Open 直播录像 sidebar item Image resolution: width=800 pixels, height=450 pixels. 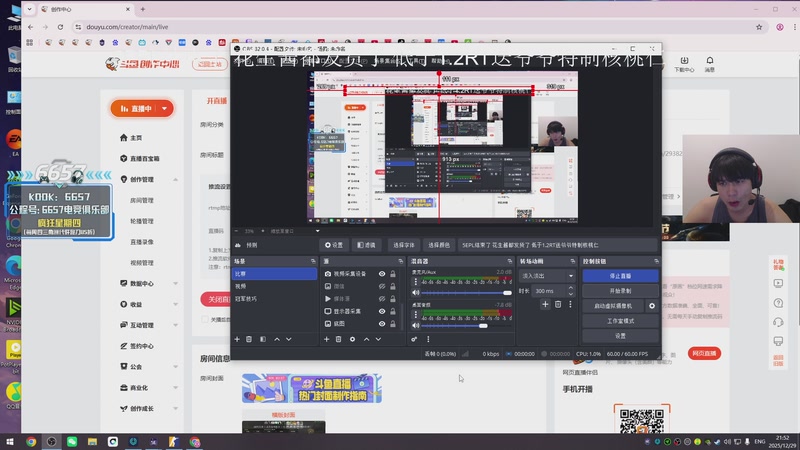point(142,242)
